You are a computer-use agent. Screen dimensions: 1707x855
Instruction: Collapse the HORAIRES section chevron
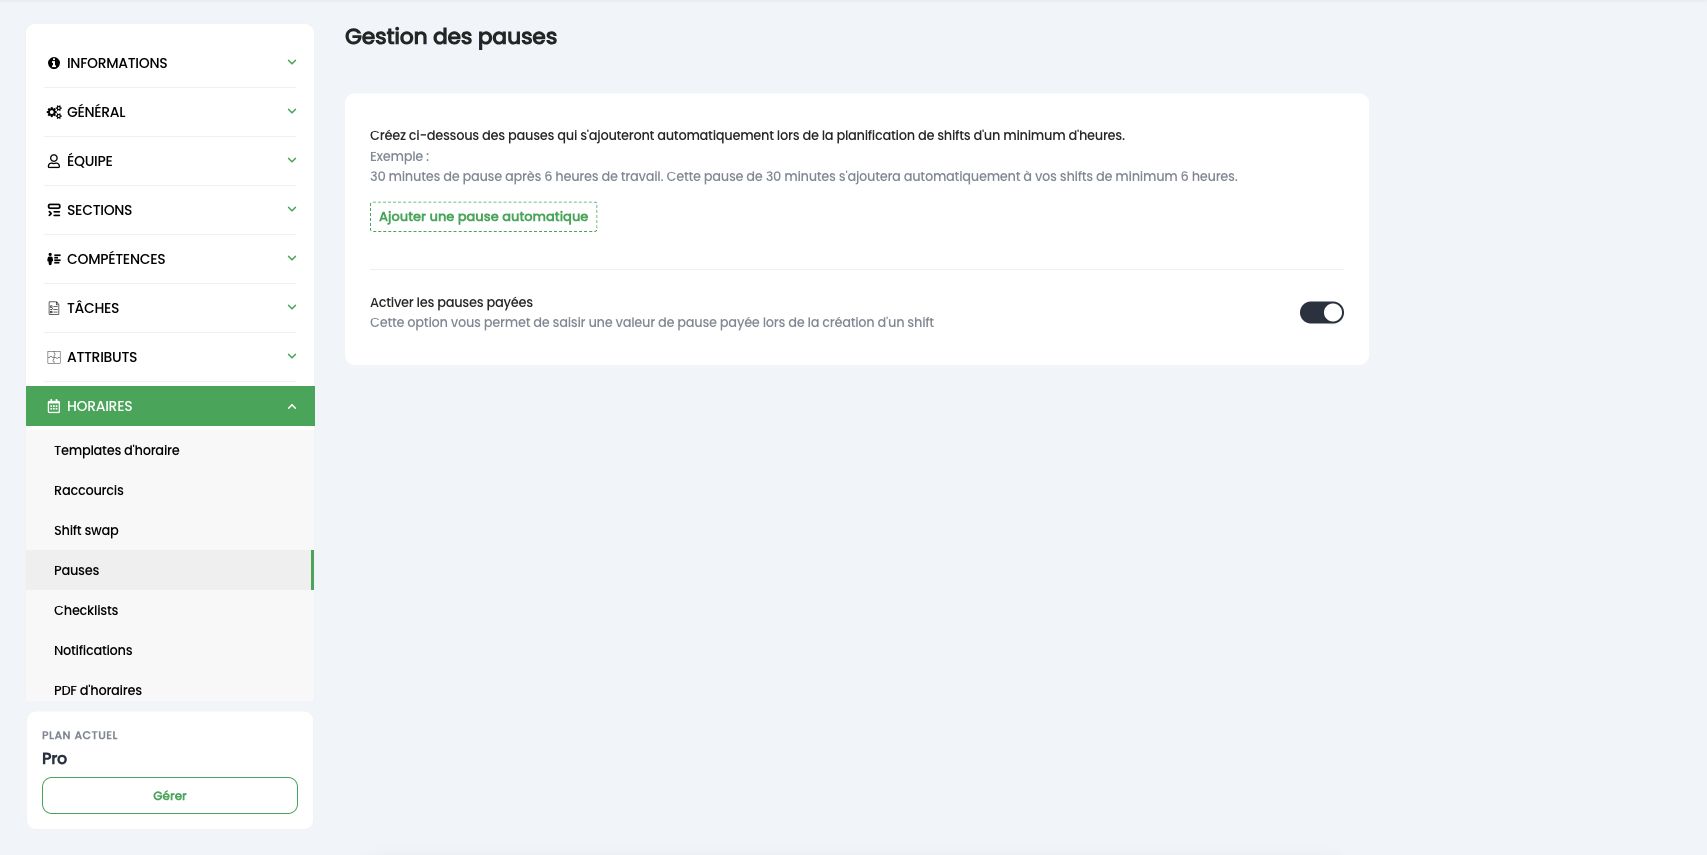point(292,406)
